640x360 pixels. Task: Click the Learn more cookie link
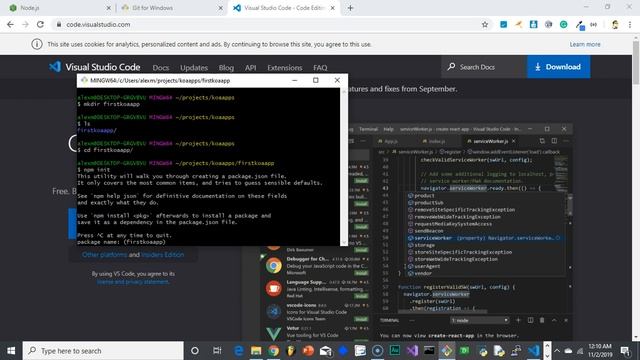click(585, 44)
